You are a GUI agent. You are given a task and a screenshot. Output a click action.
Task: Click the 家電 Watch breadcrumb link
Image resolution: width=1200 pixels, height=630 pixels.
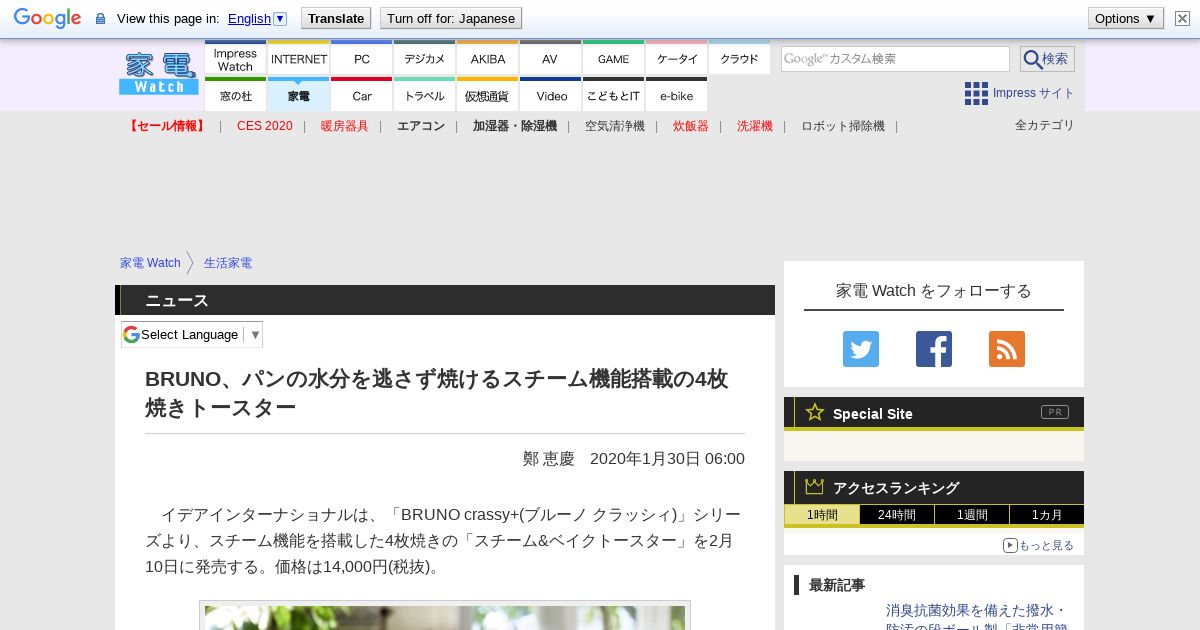pyautogui.click(x=150, y=263)
